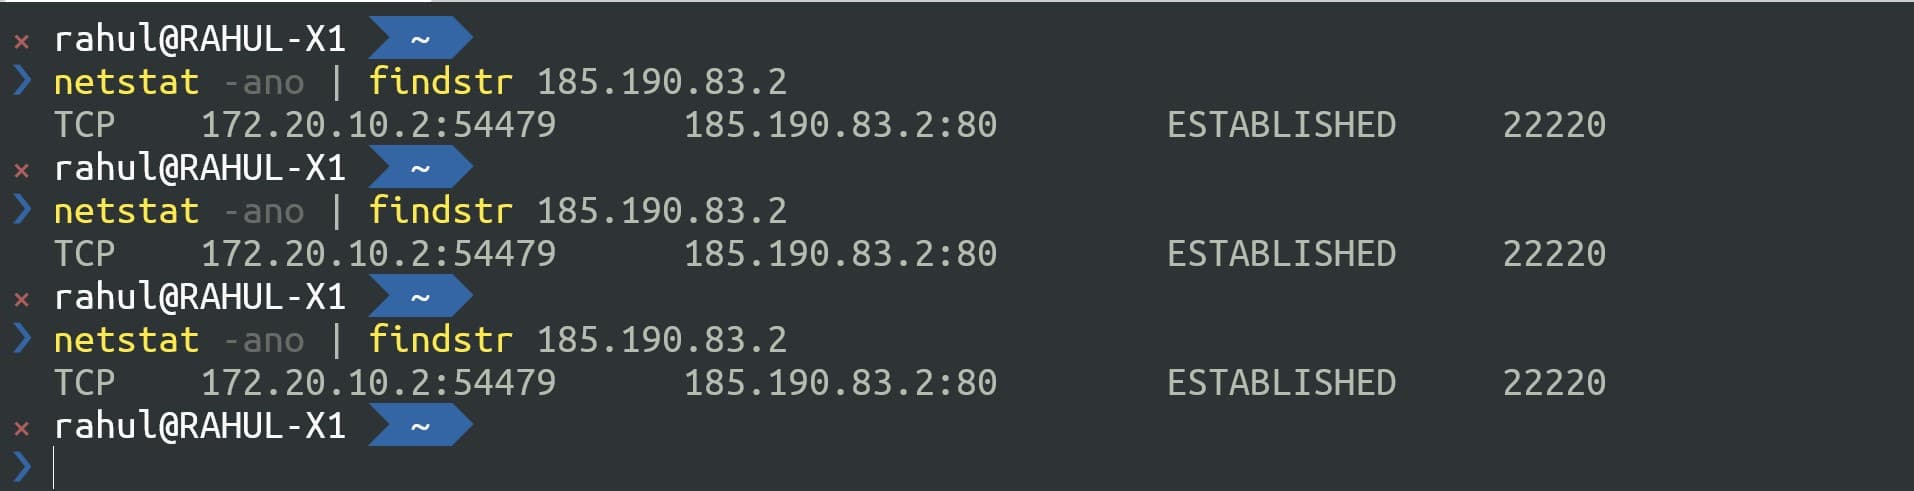Click the red x status icon on the last prompt

click(21, 429)
